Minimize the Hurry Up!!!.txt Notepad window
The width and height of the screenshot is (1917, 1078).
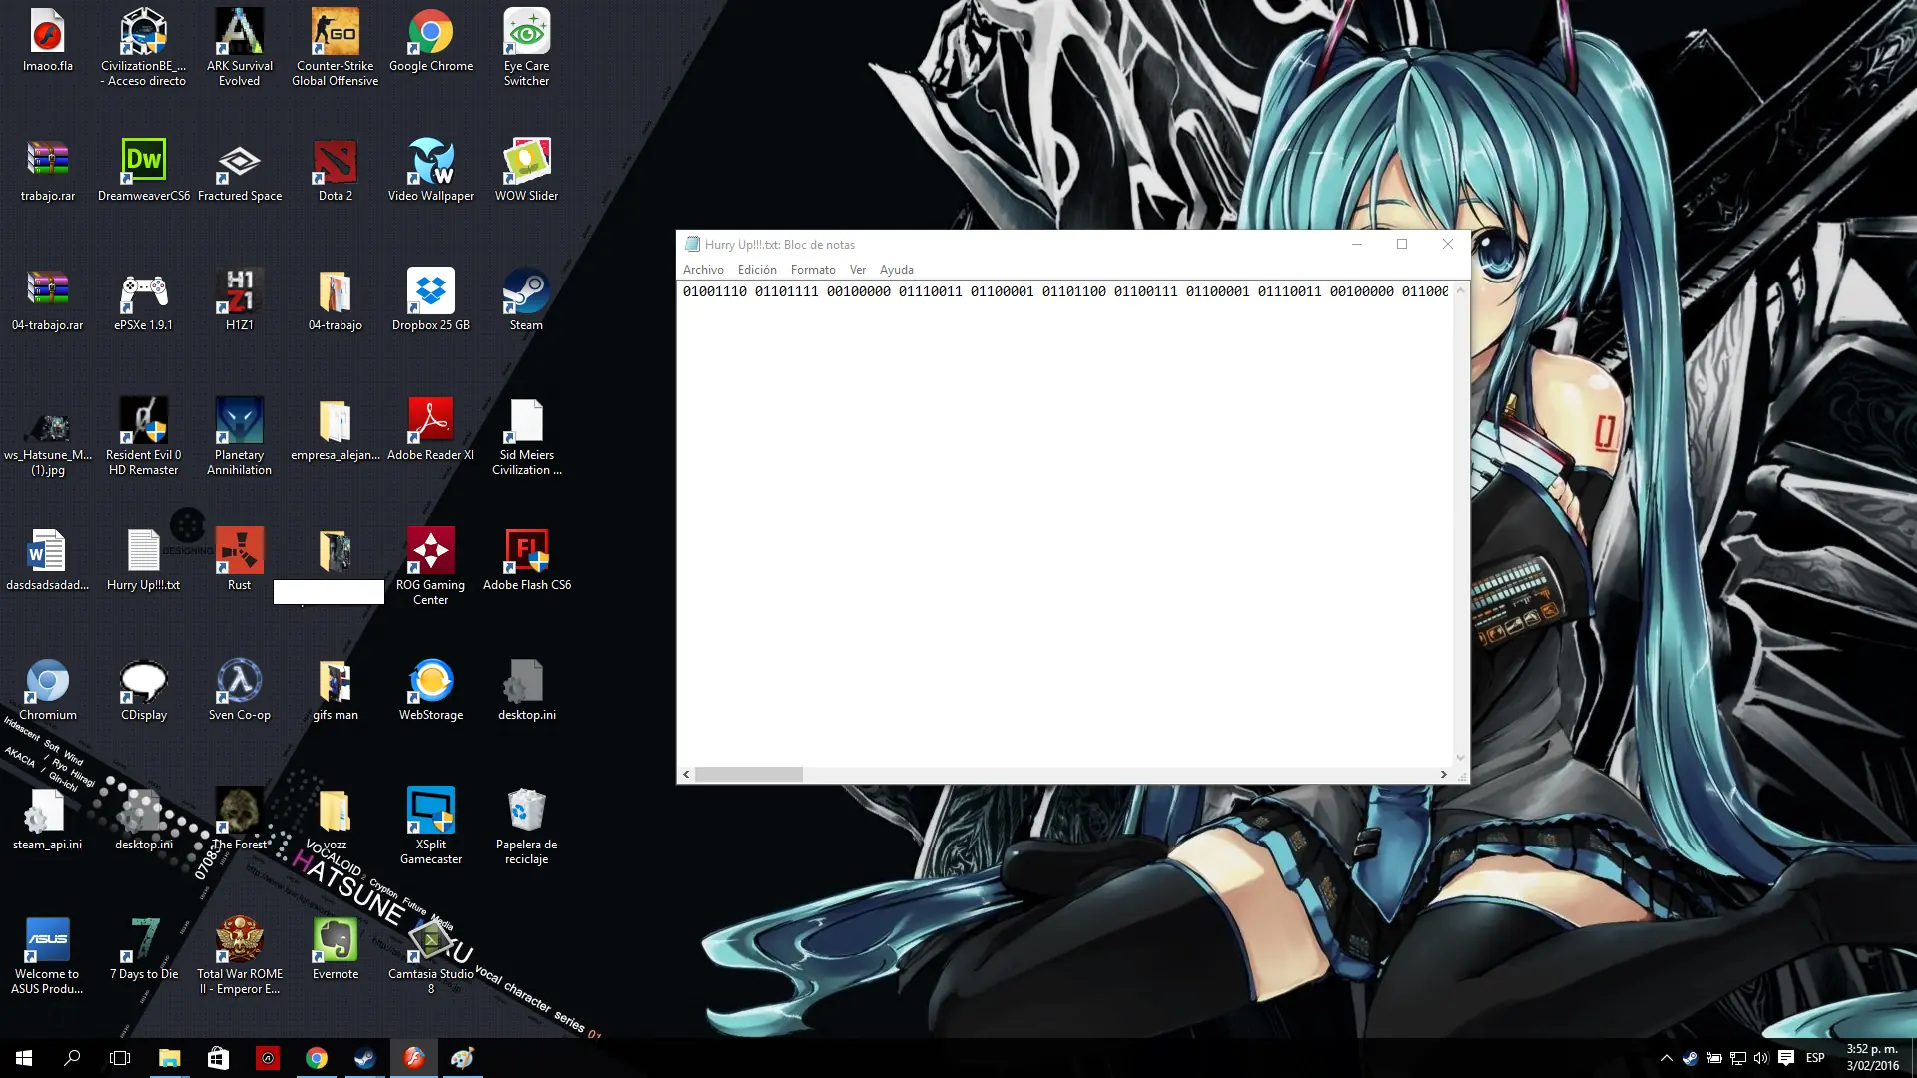coord(1357,244)
